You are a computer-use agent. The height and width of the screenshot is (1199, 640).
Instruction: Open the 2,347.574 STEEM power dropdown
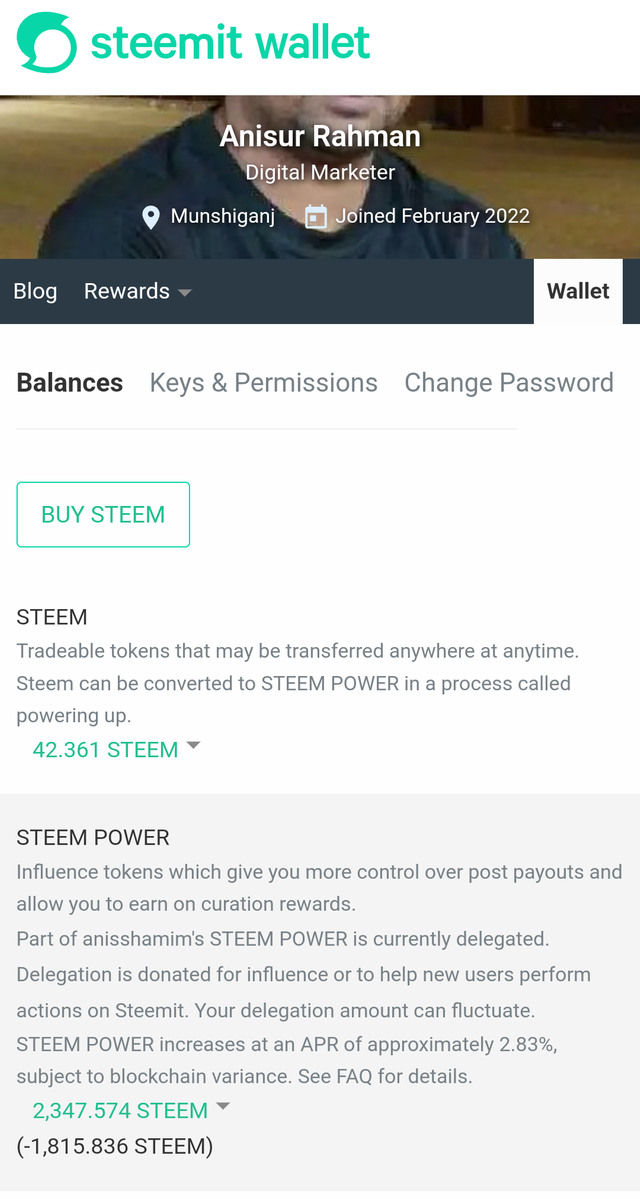tap(120, 1111)
